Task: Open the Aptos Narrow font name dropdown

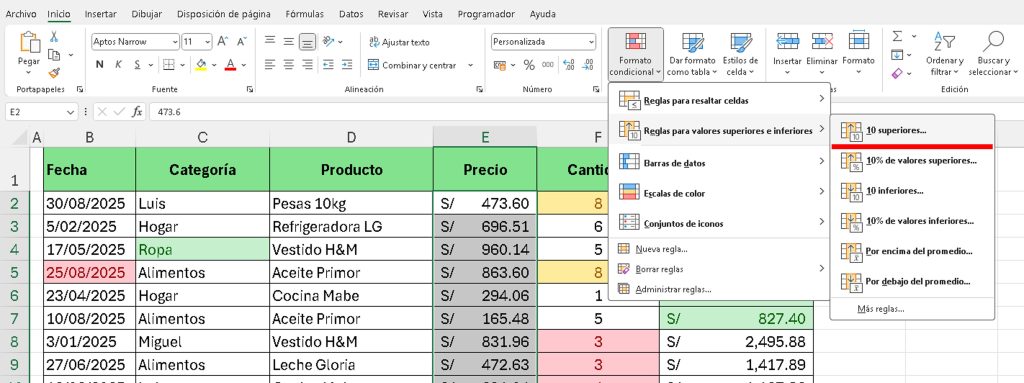Action: [174, 42]
